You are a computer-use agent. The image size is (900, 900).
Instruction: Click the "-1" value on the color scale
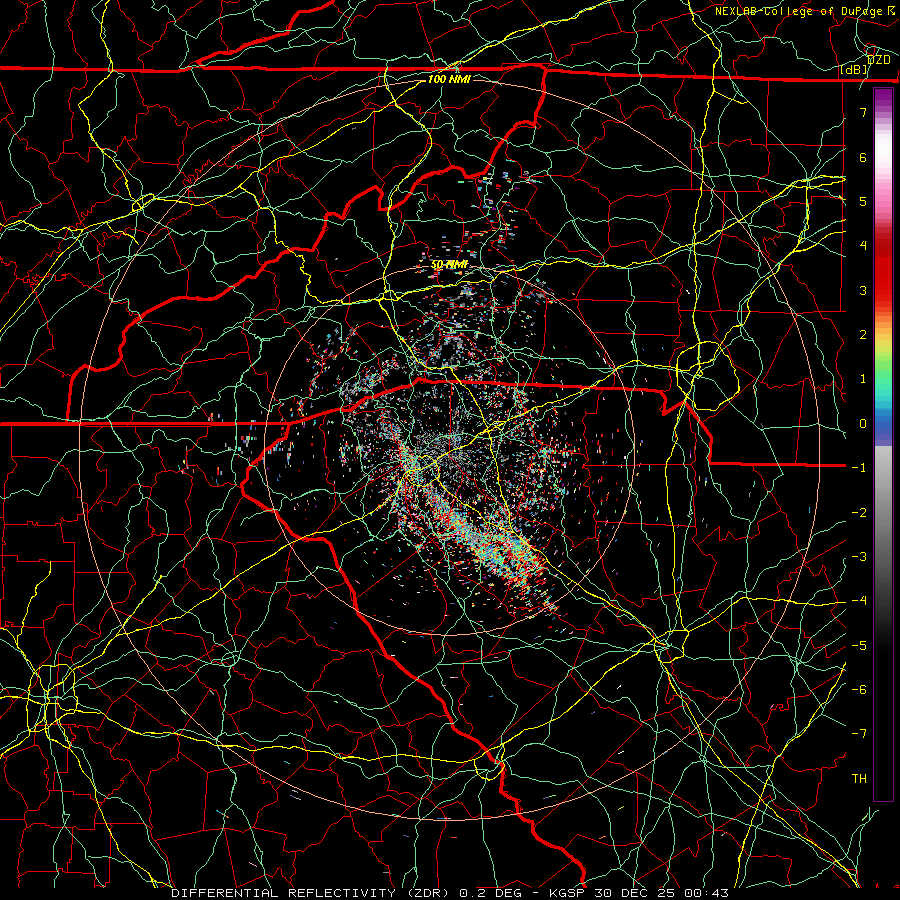click(x=859, y=468)
